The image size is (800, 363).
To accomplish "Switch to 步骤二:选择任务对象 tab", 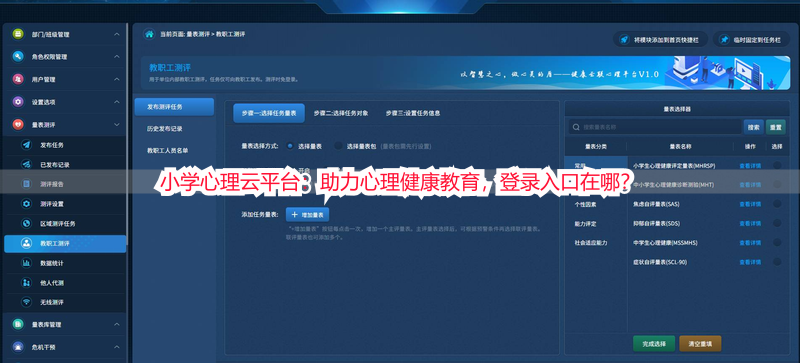I will coord(341,113).
